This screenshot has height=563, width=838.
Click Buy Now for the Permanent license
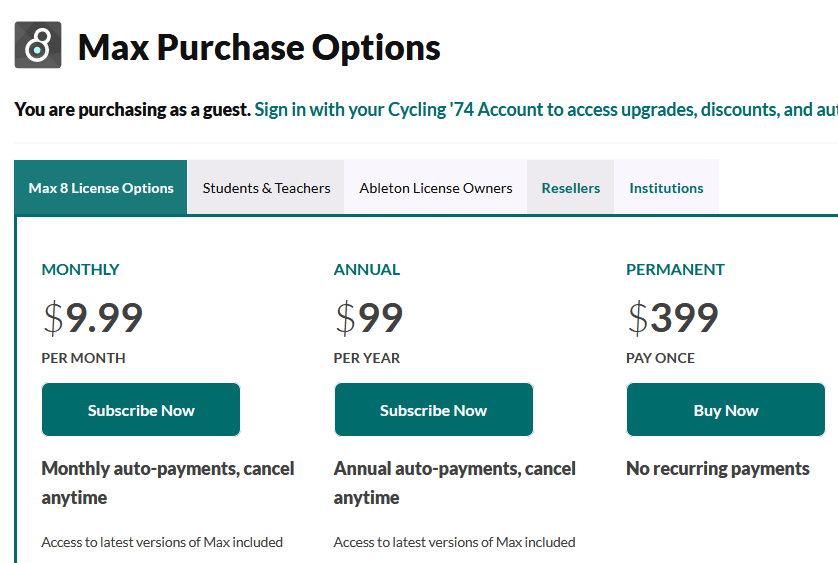tap(726, 410)
